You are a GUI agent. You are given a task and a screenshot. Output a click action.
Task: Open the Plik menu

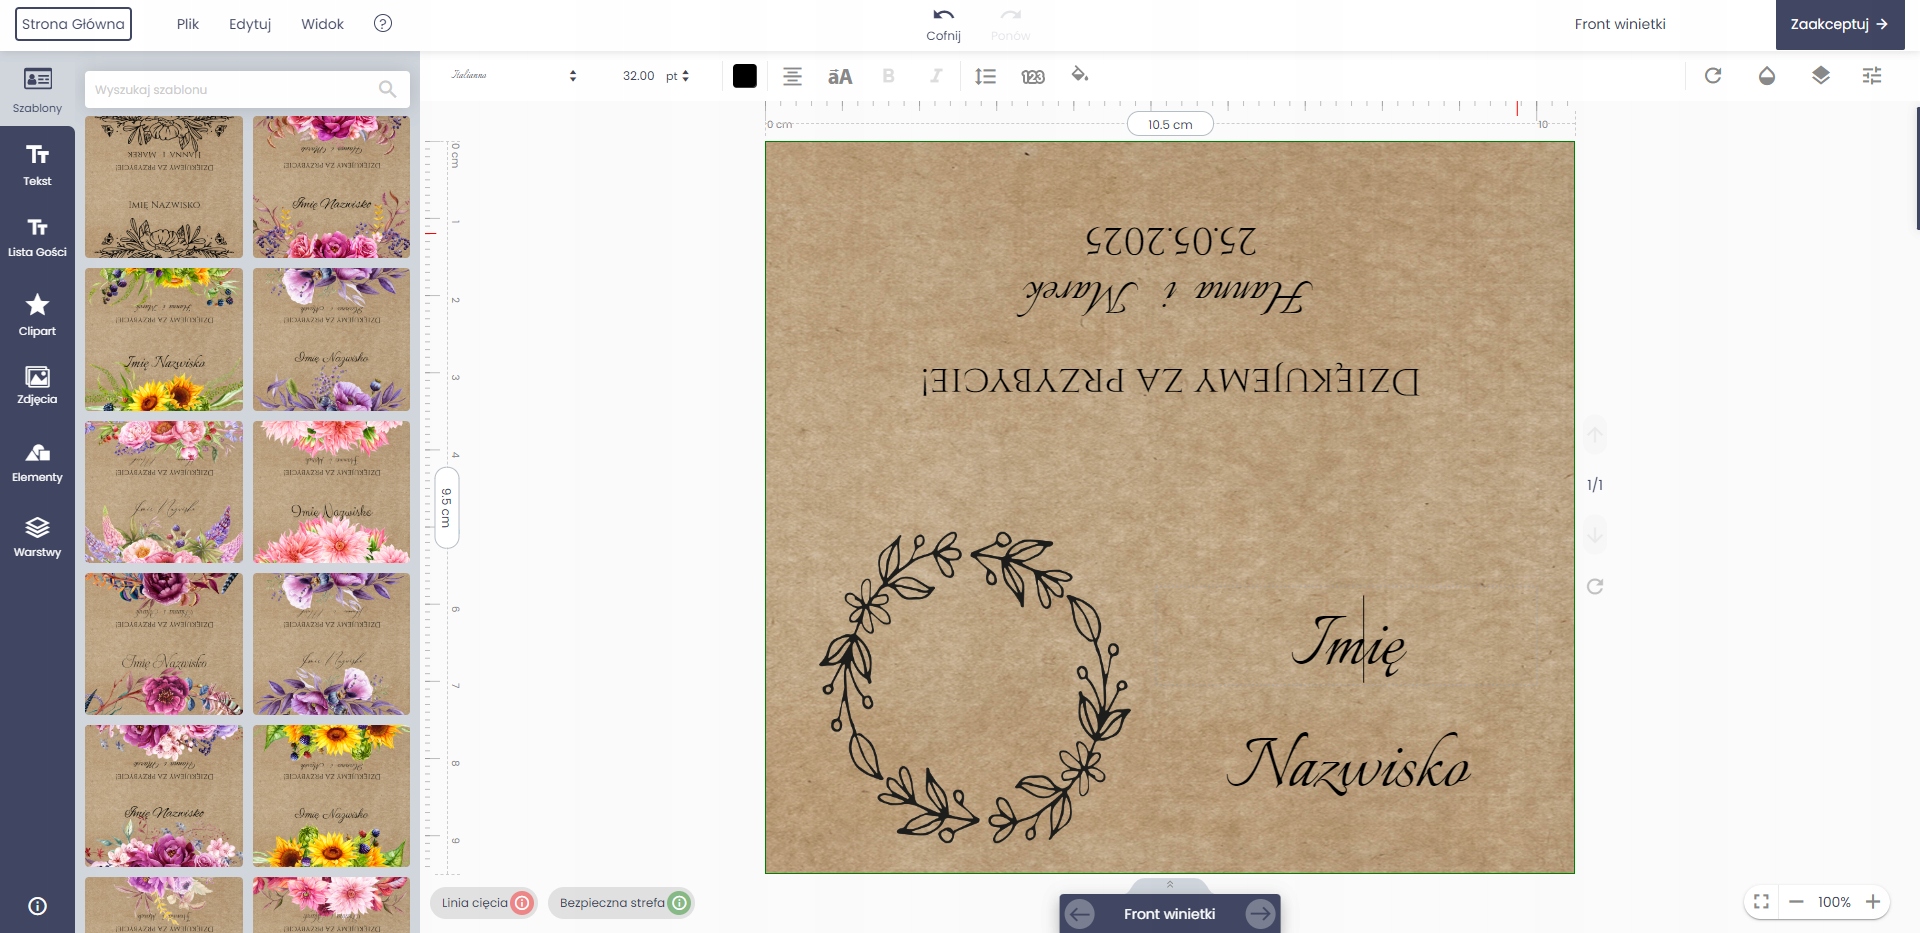pos(188,24)
